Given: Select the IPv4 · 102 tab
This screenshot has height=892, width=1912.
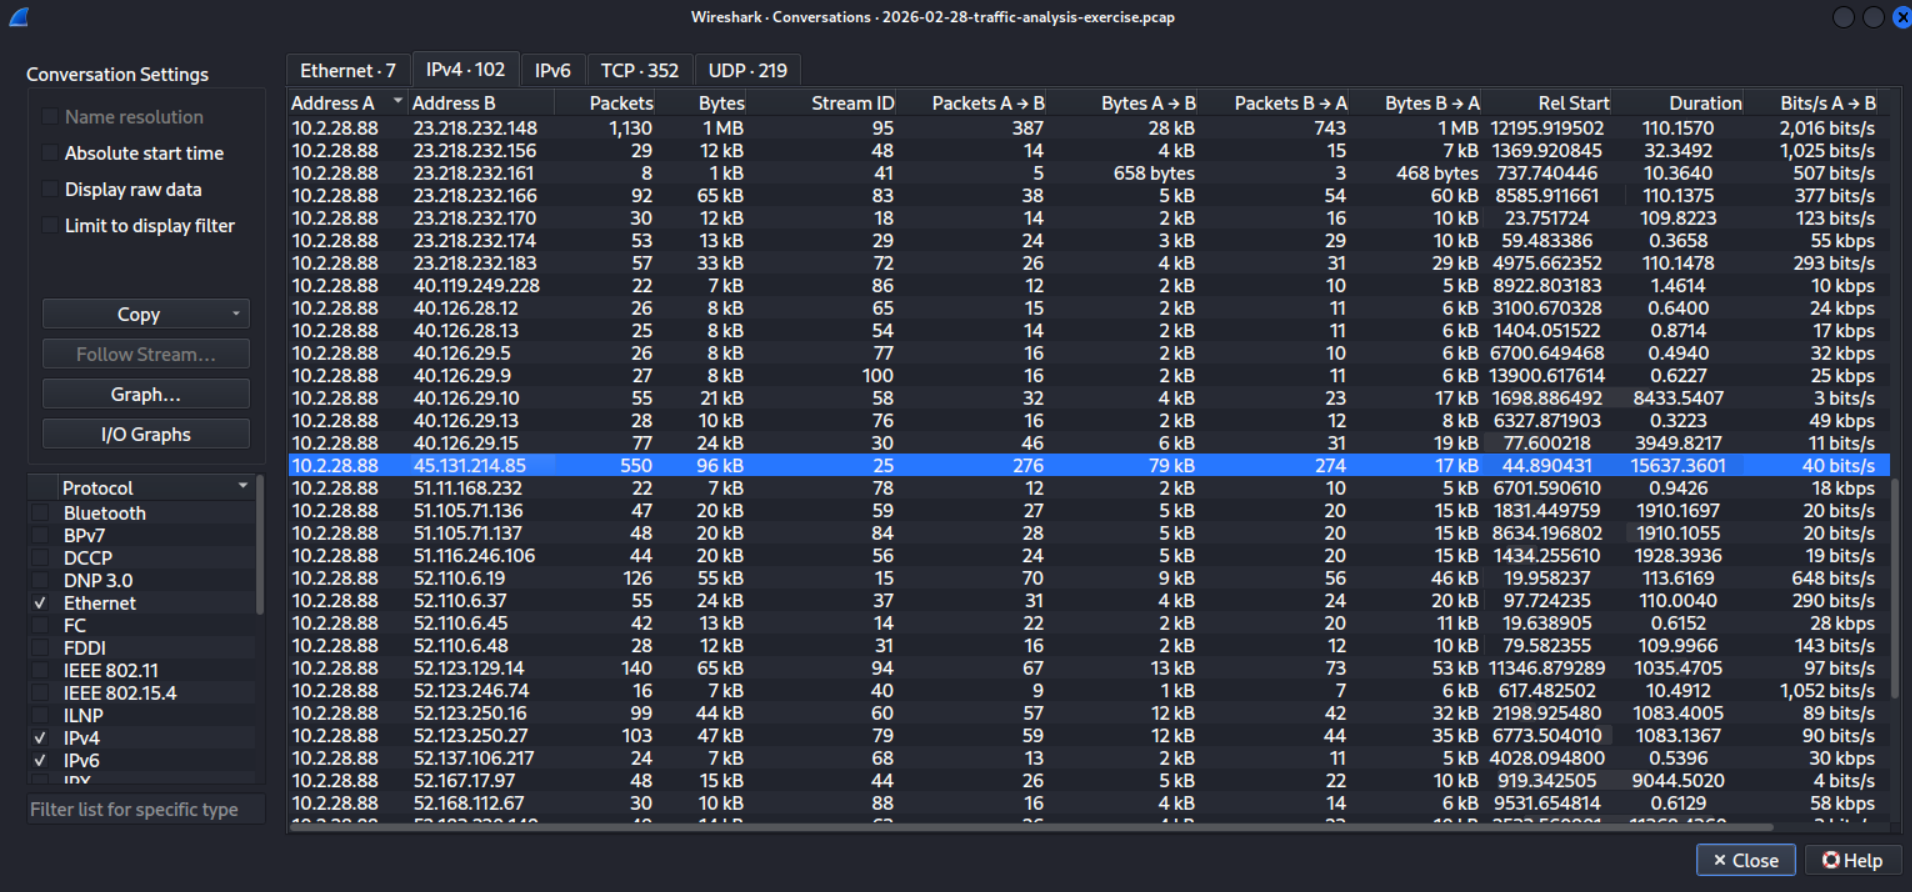Looking at the screenshot, I should [x=465, y=69].
